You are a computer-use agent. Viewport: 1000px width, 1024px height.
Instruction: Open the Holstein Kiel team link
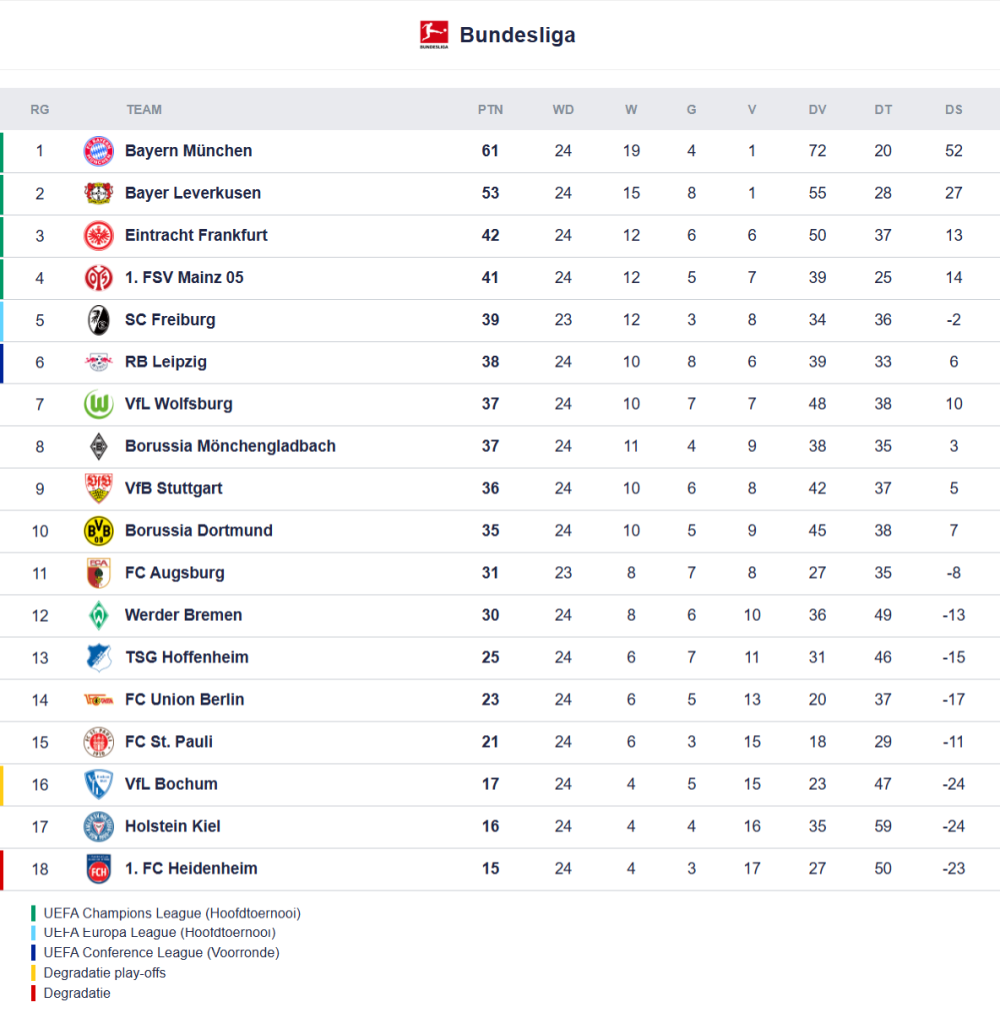173,826
